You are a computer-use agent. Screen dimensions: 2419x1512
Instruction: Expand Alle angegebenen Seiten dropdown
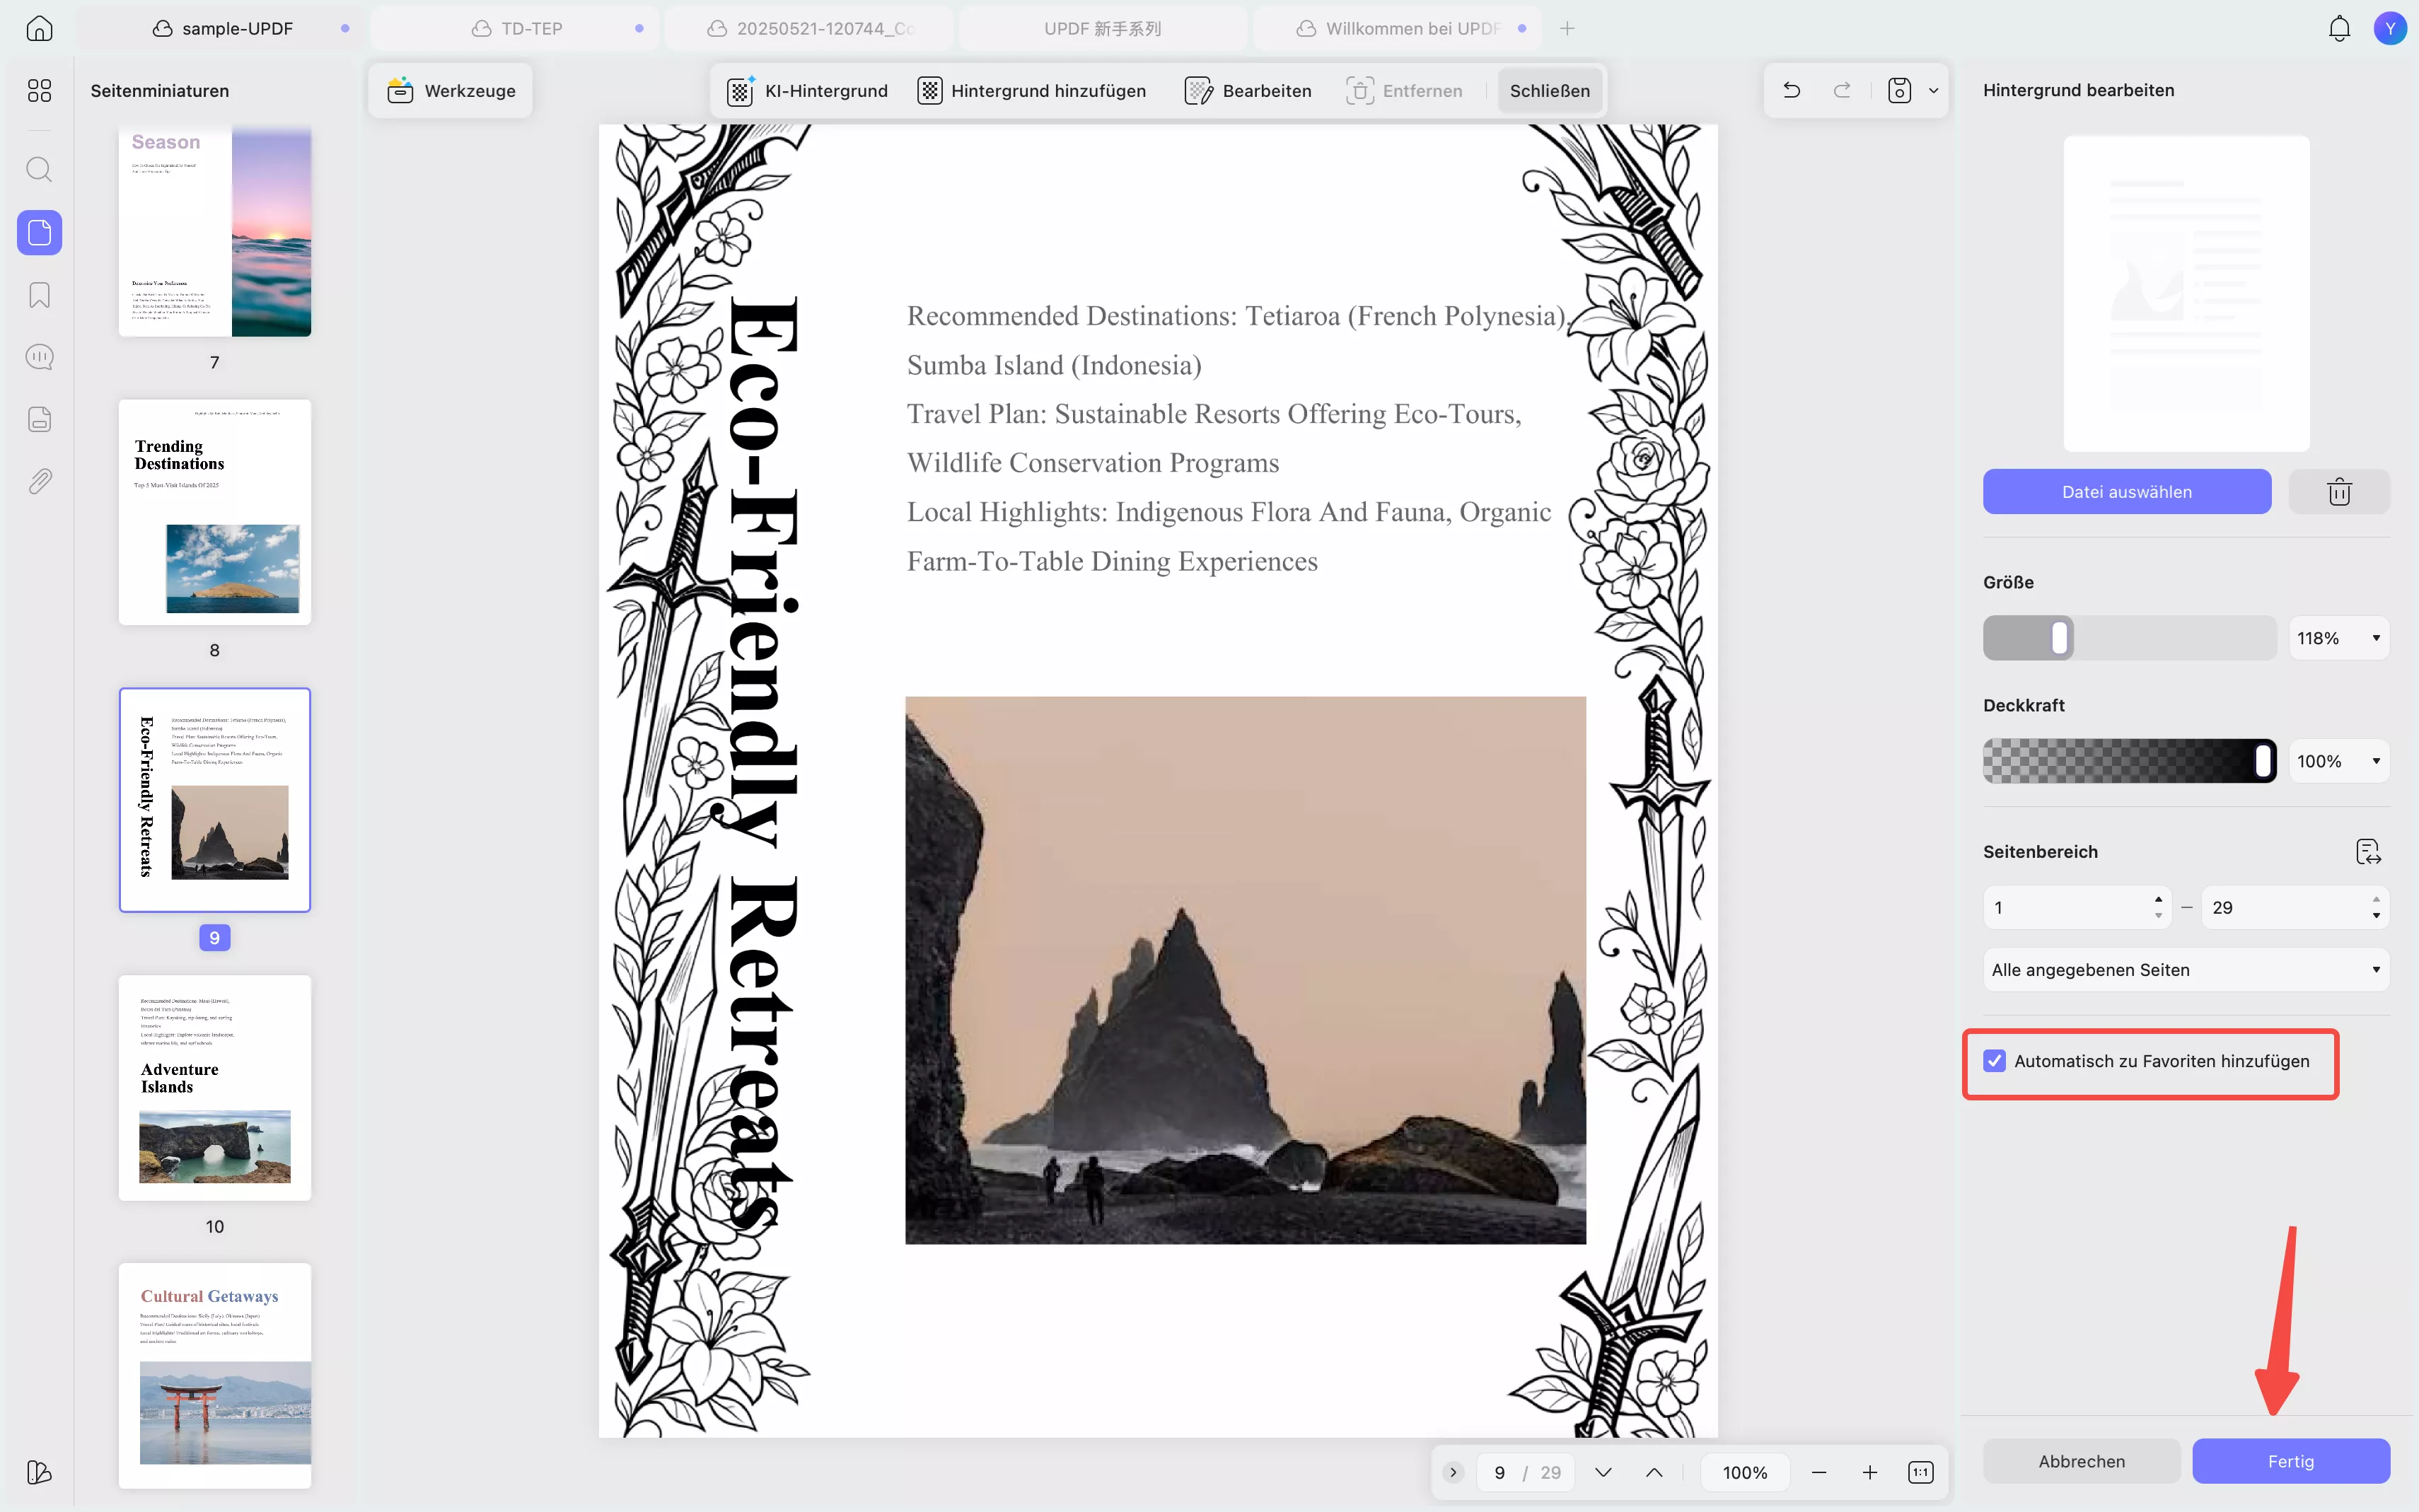[x=2185, y=970]
